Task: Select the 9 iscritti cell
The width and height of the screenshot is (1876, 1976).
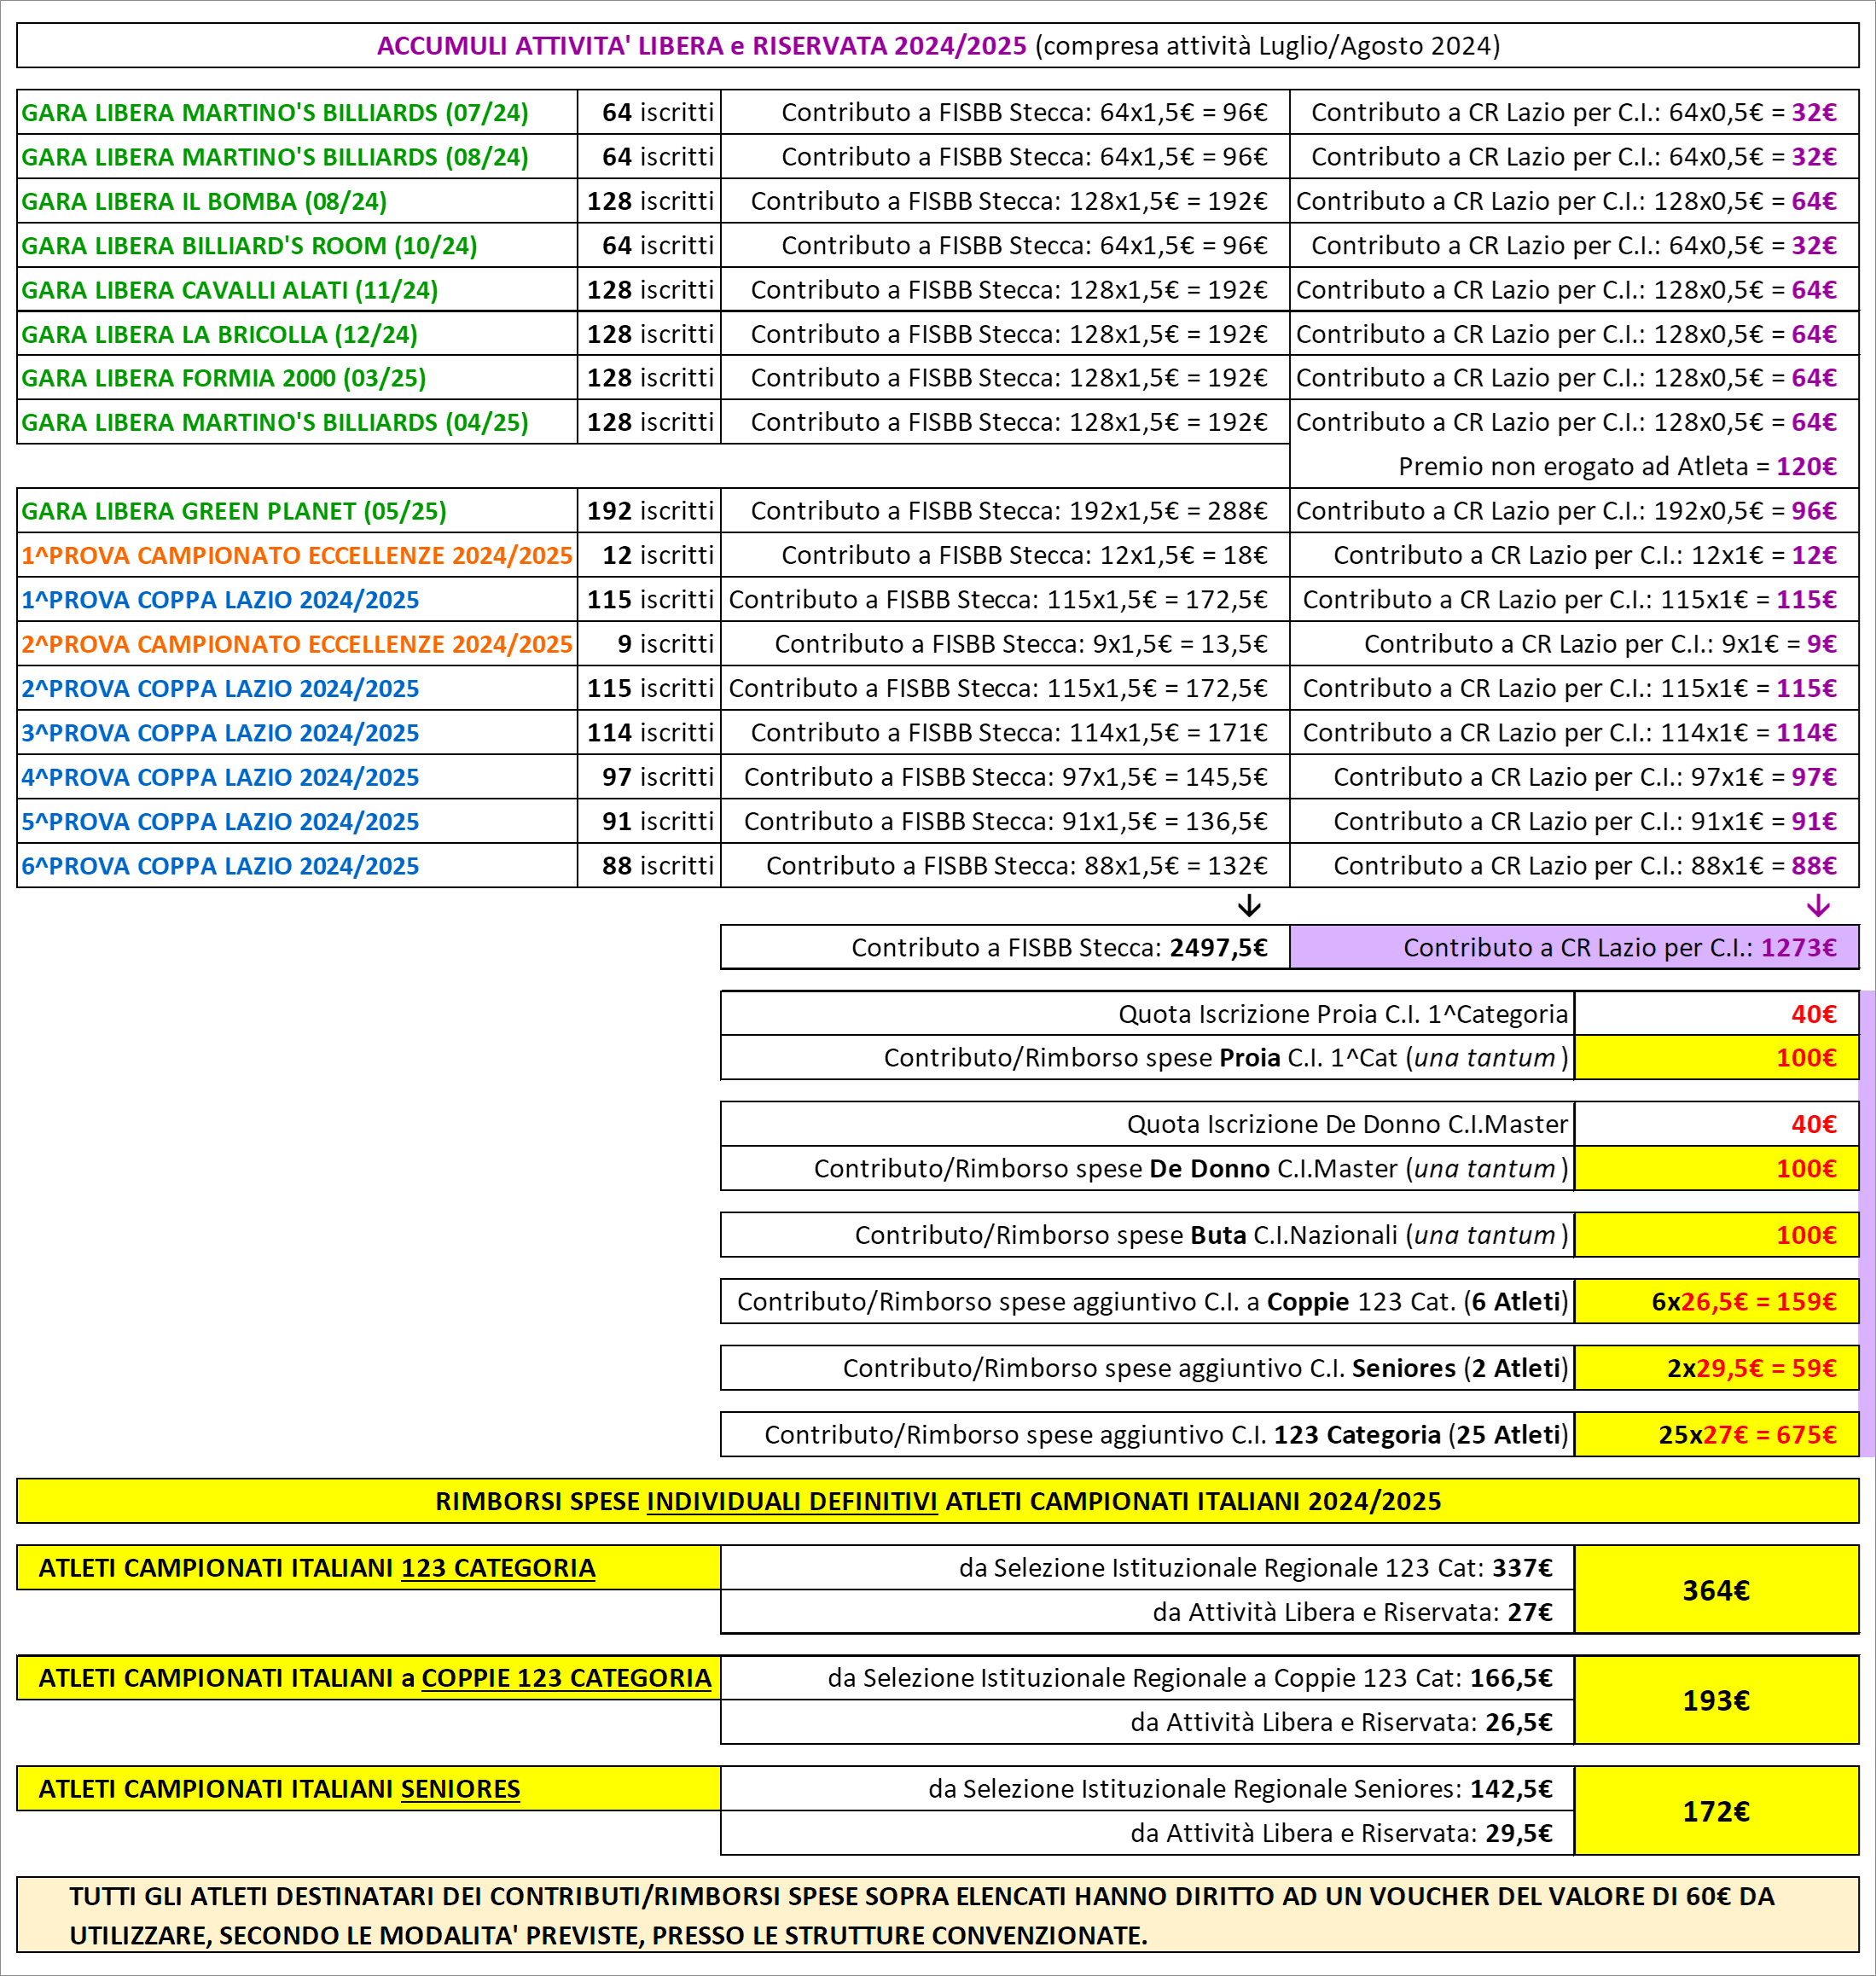Action: [x=649, y=644]
